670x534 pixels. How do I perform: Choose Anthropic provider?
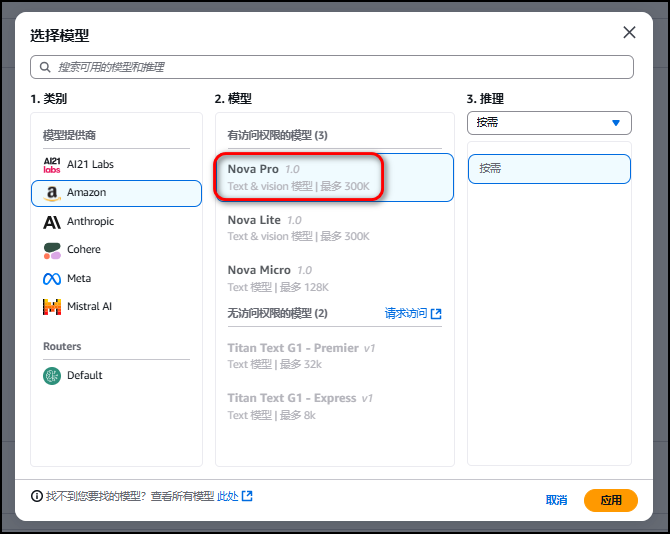click(116, 222)
